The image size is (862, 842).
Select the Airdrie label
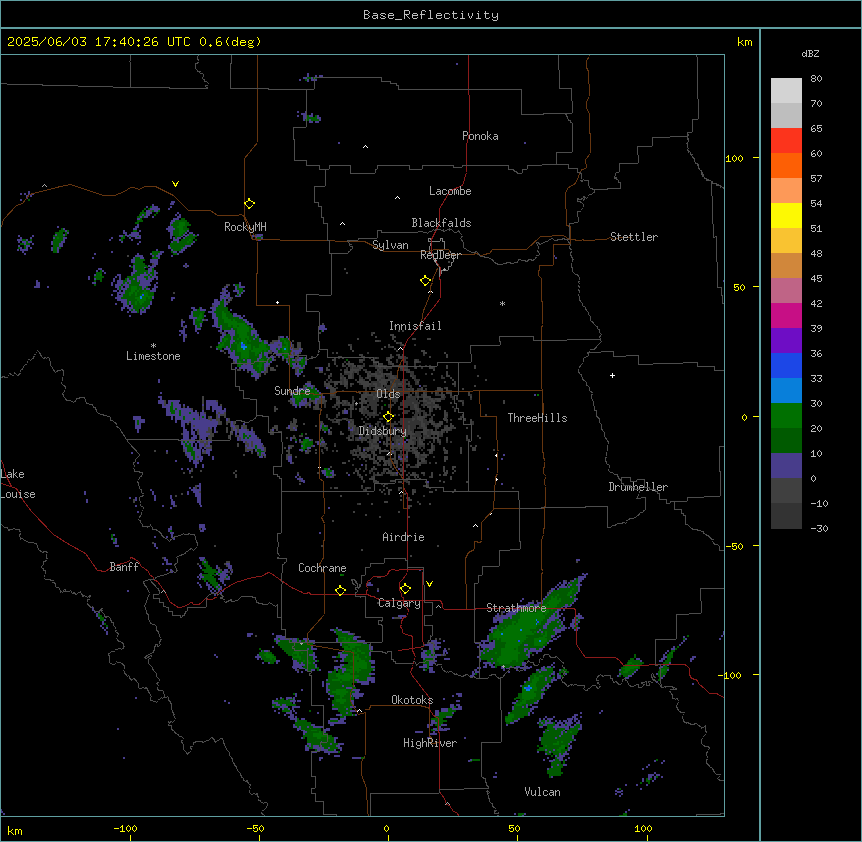pyautogui.click(x=403, y=537)
